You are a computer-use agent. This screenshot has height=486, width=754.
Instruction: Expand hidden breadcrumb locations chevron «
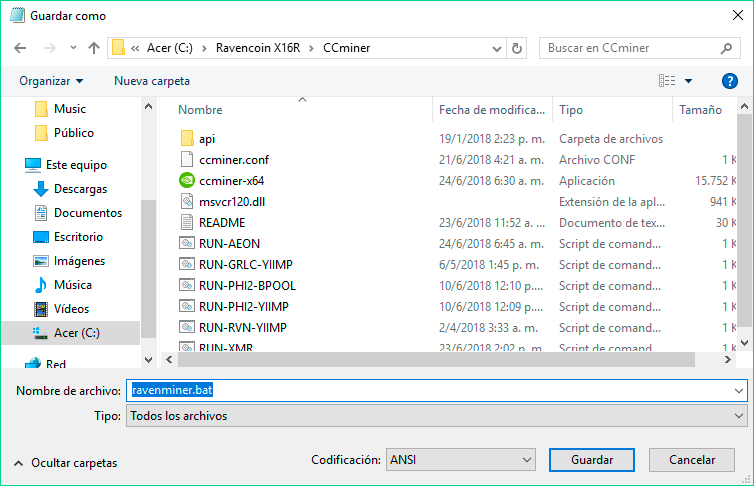(x=135, y=48)
